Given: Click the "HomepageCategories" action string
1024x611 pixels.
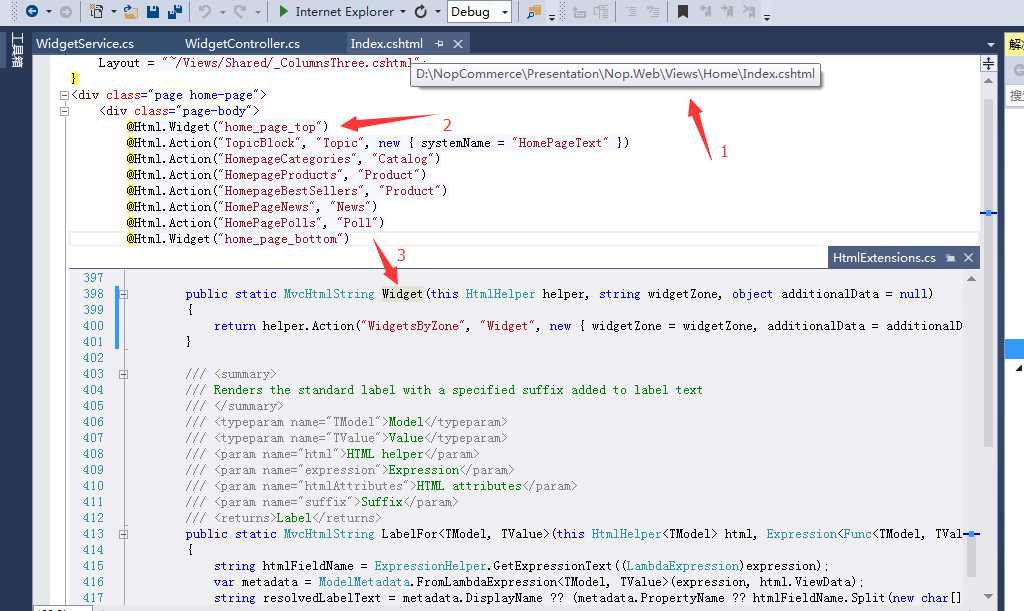Looking at the screenshot, I should (288, 159).
